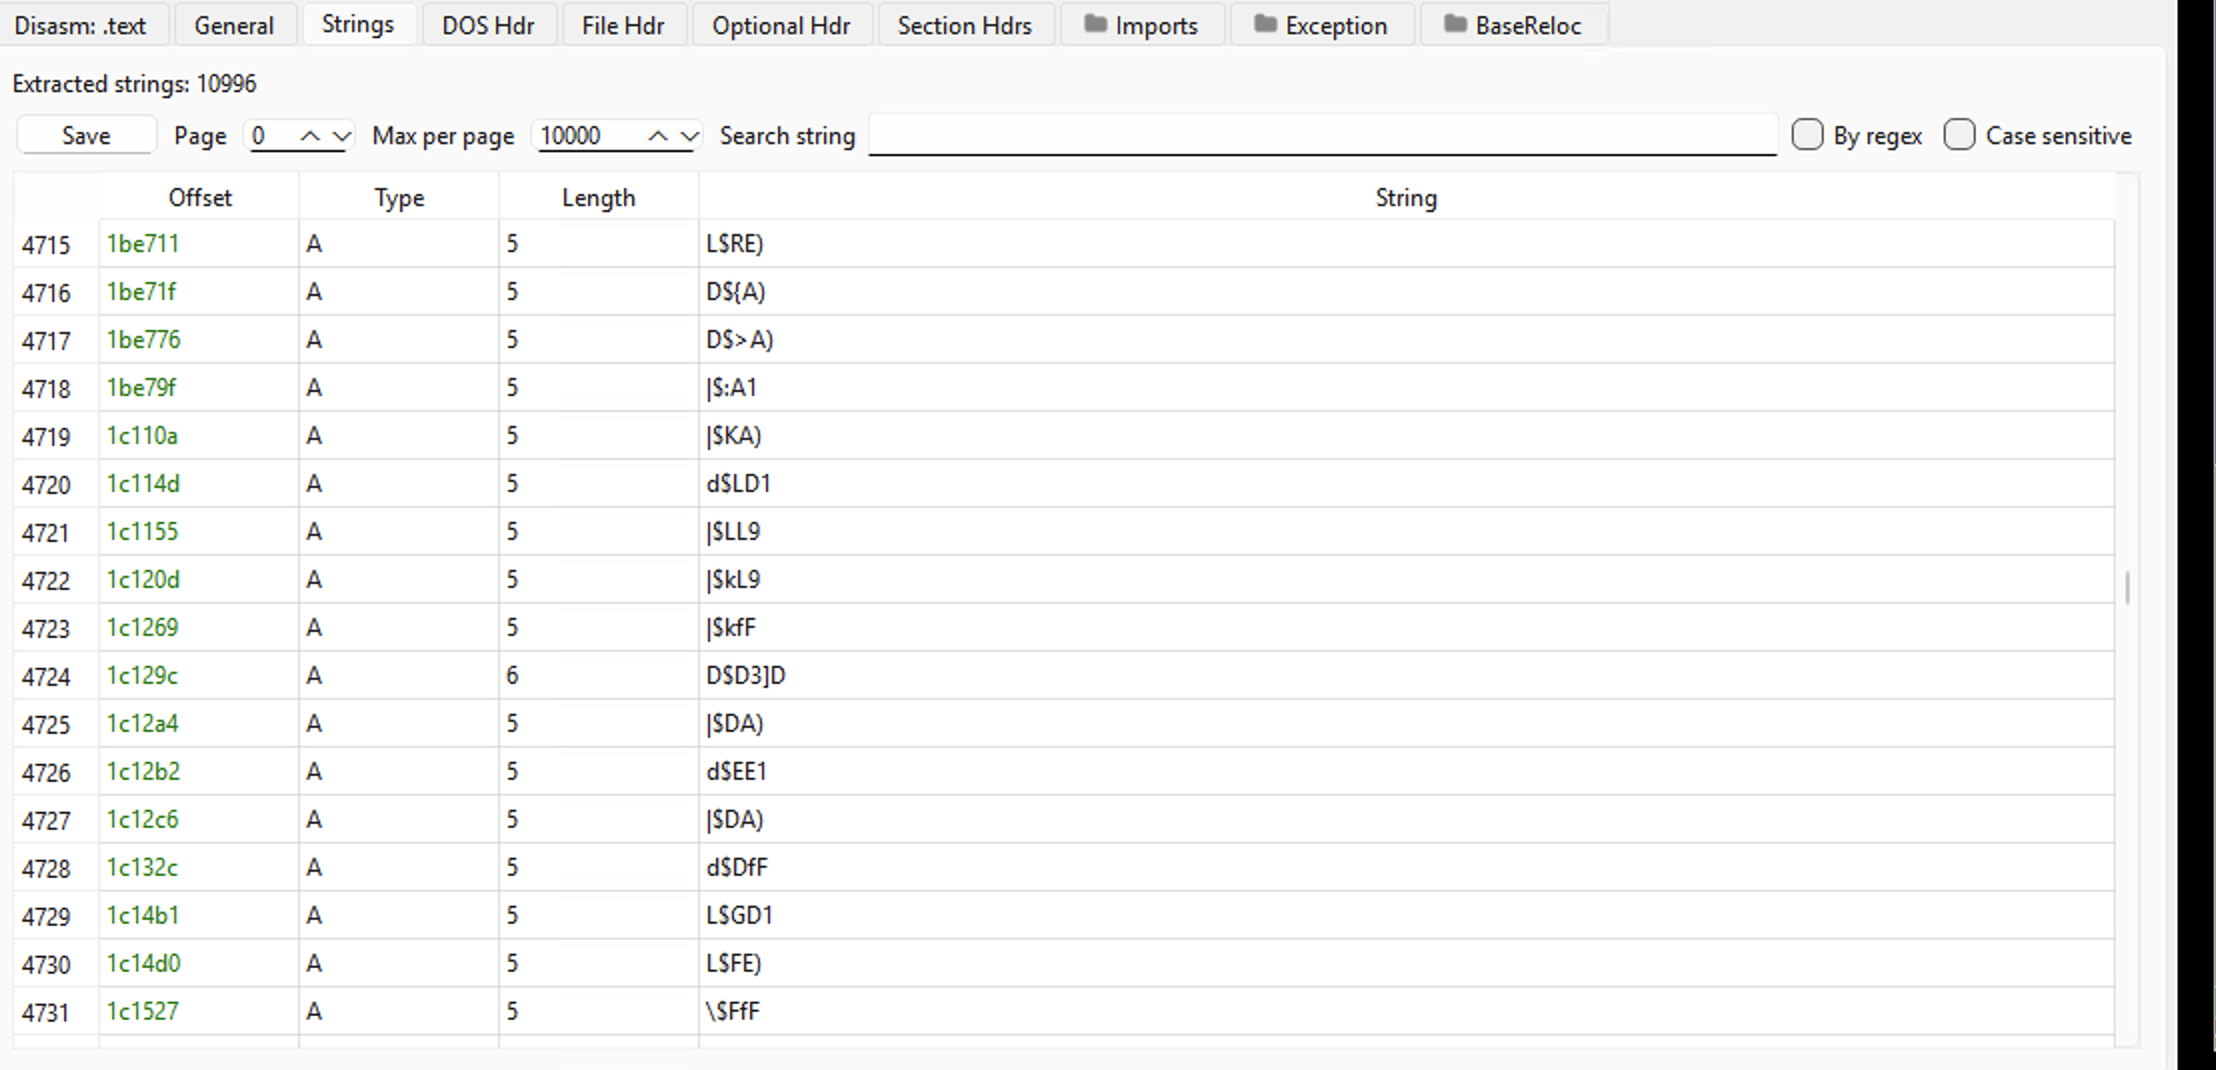Click the strings table vertical scrollbar handle

pos(2127,587)
